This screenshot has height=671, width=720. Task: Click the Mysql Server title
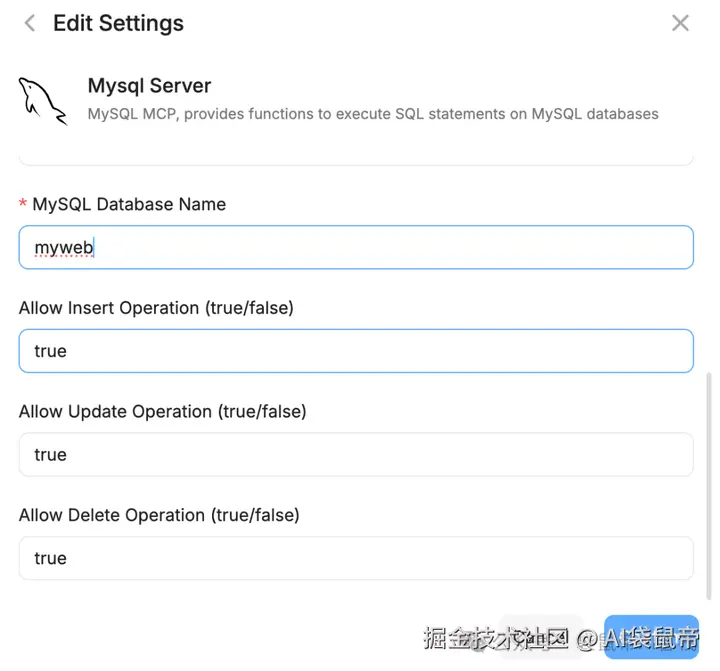[149, 86]
